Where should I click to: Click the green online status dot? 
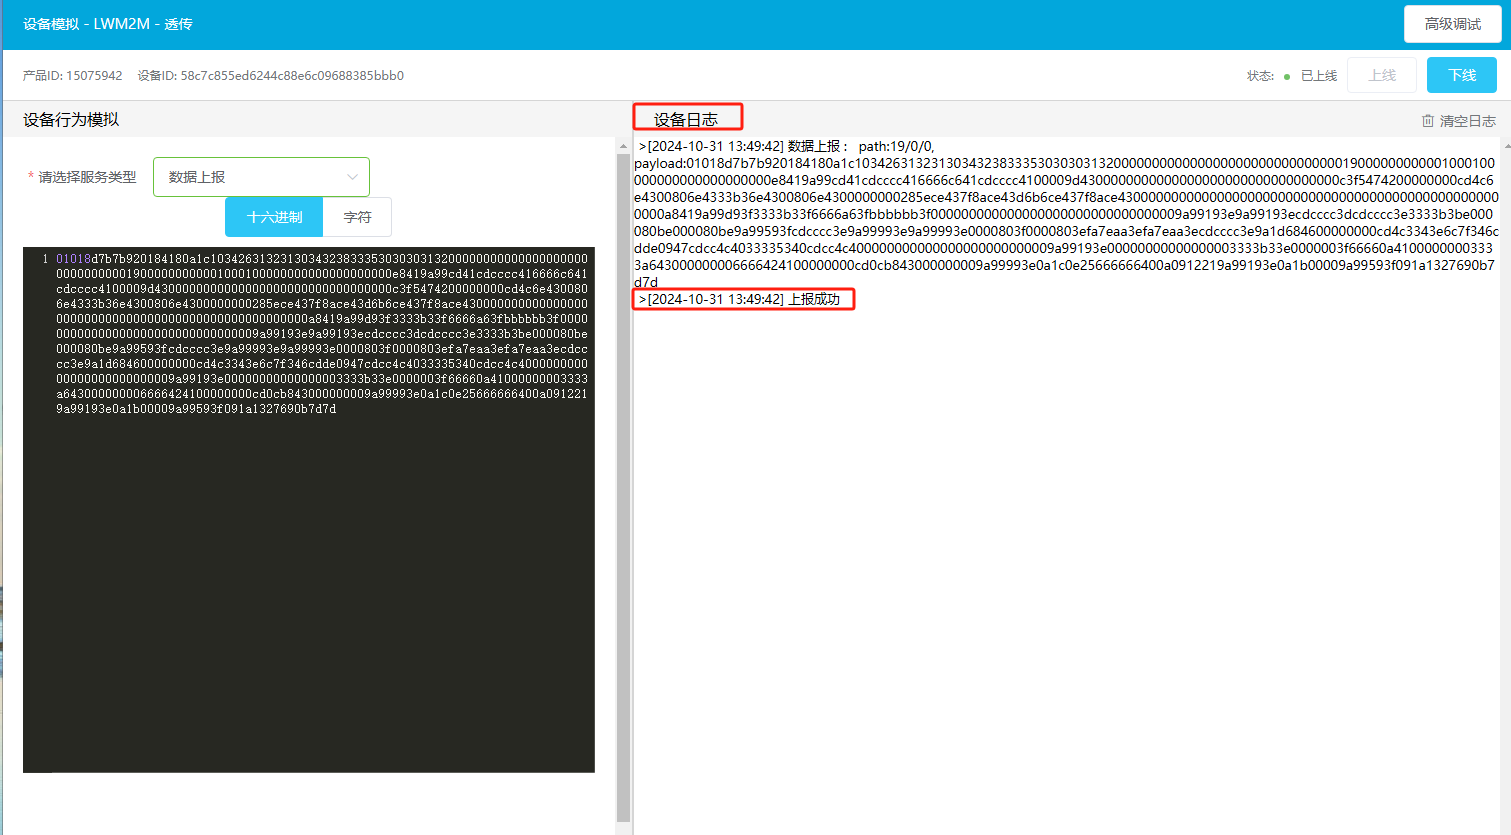click(x=1287, y=76)
